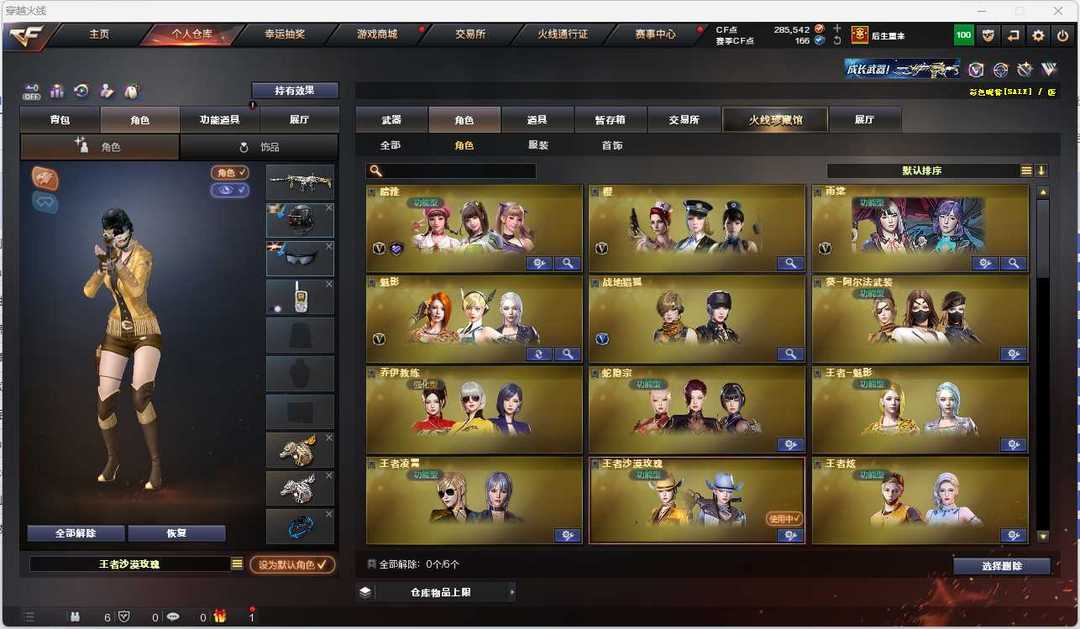Click the 选择删除 button
The width and height of the screenshot is (1080, 629).
pos(1001,566)
